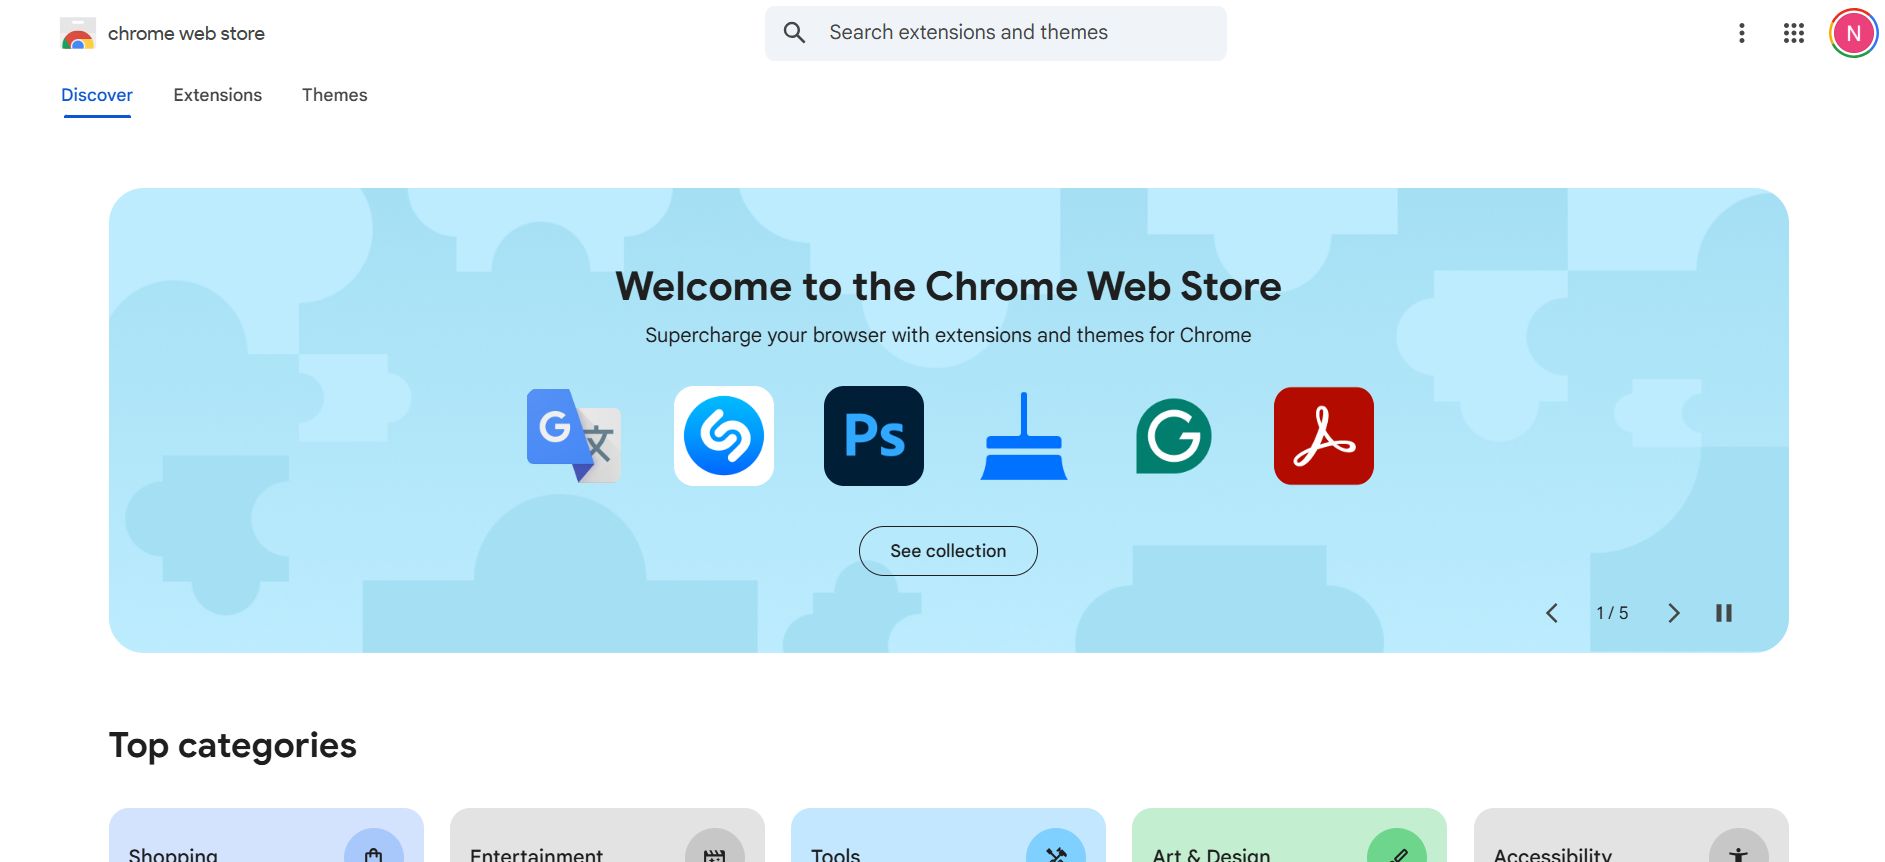
Task: Focus the Search extensions and themes field
Action: [995, 33]
